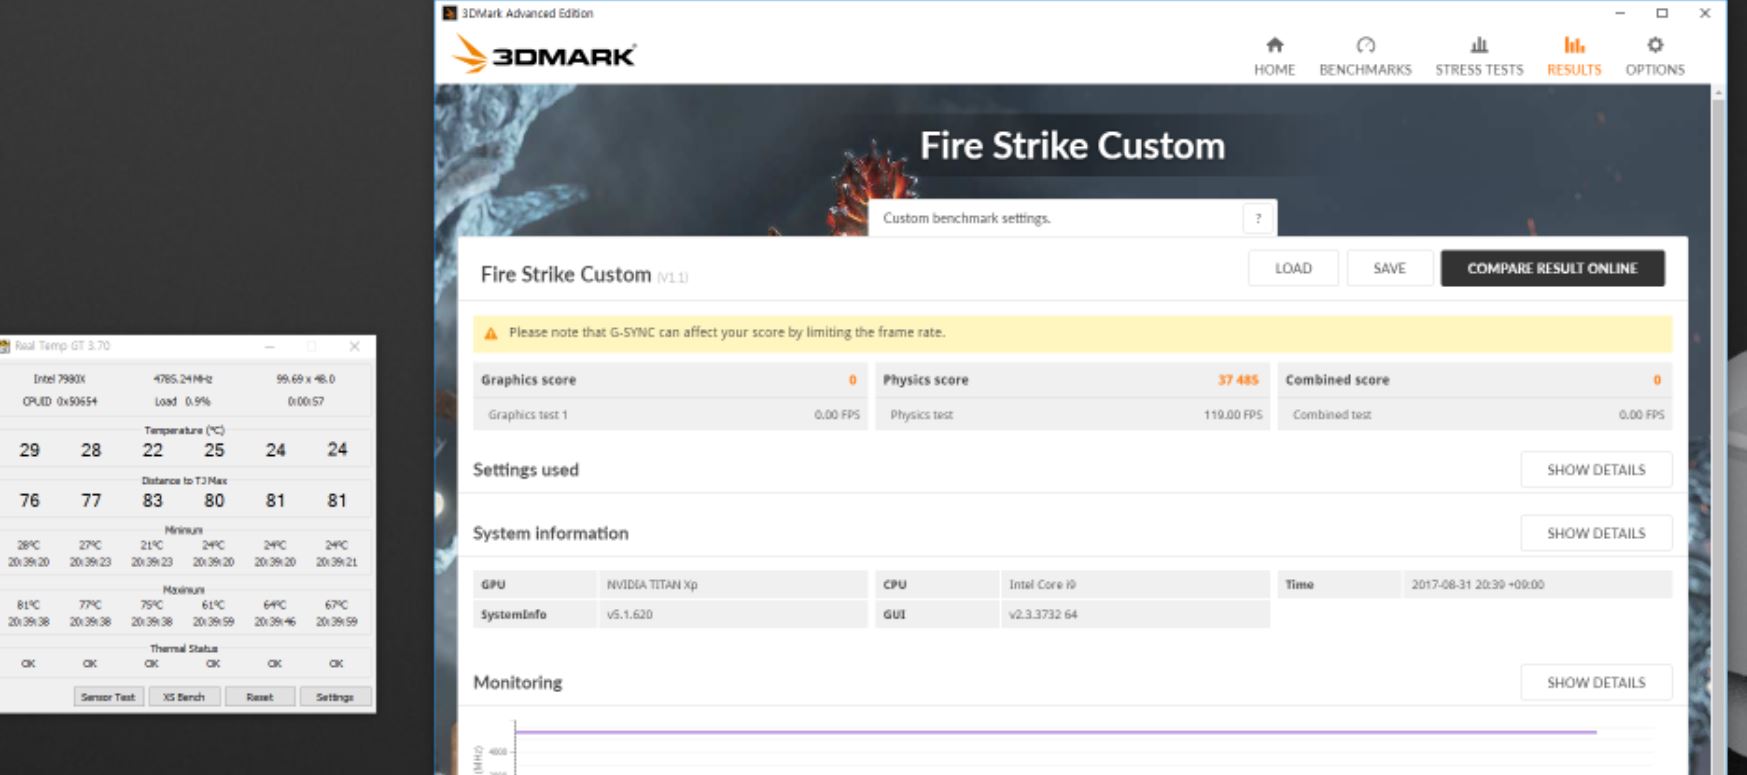Open Options via the gear icon
Screen dimensions: 1747x775
[x=1655, y=45]
